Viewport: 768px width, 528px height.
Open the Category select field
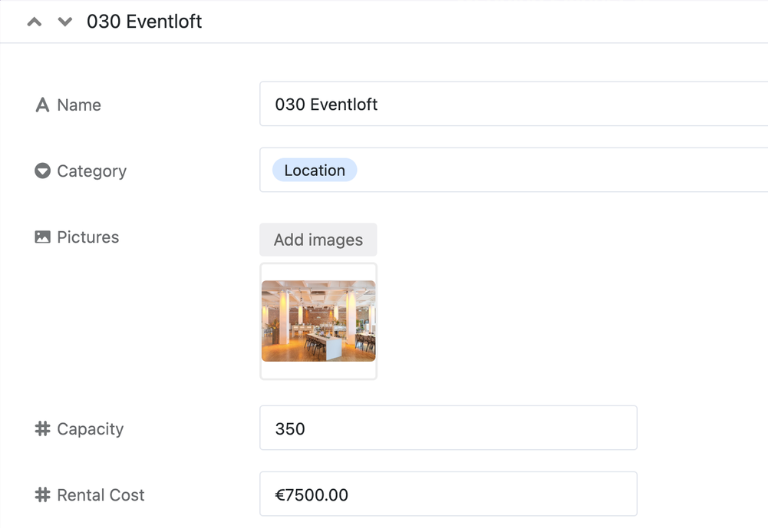(513, 169)
